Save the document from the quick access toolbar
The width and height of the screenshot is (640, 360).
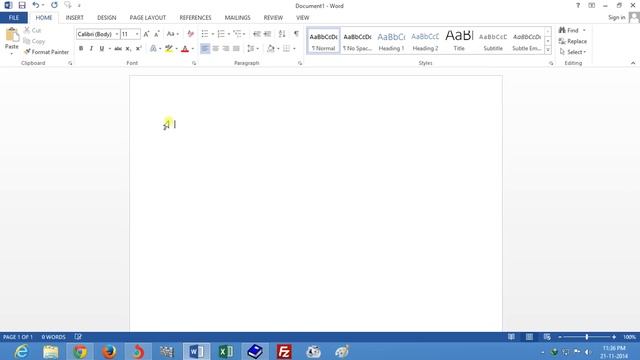tap(22, 5)
